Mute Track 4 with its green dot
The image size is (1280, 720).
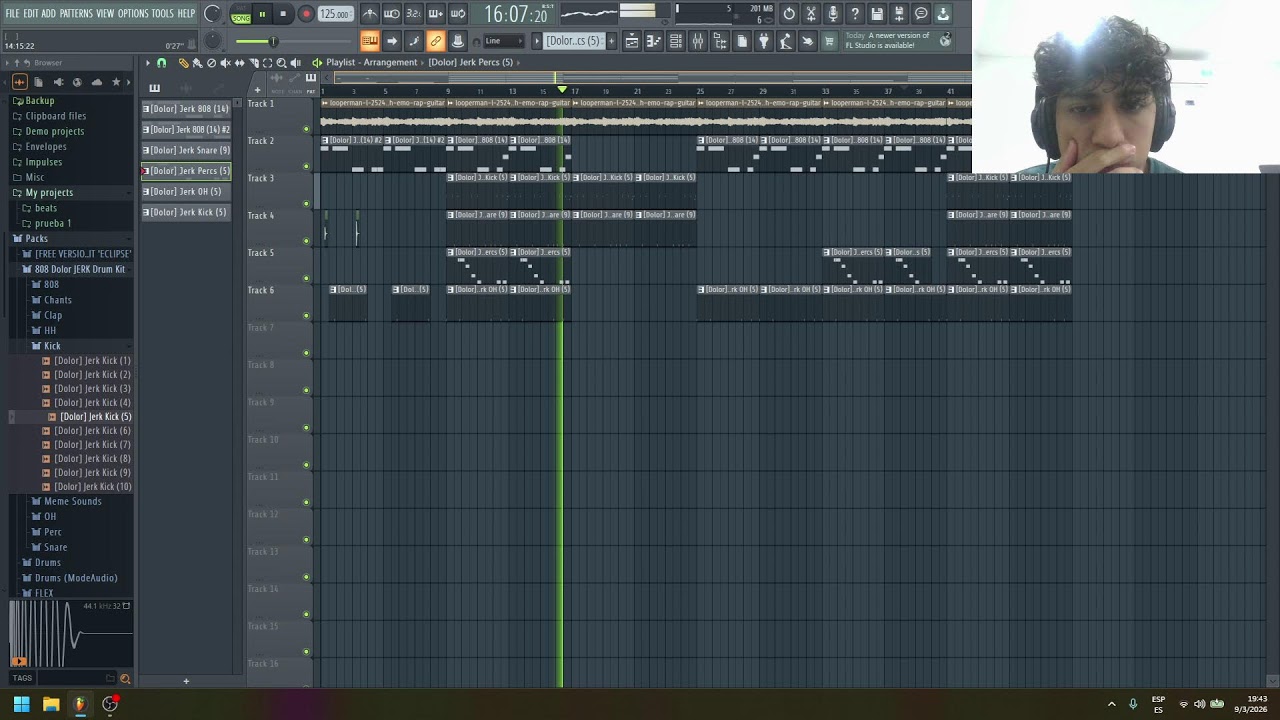pyautogui.click(x=306, y=240)
